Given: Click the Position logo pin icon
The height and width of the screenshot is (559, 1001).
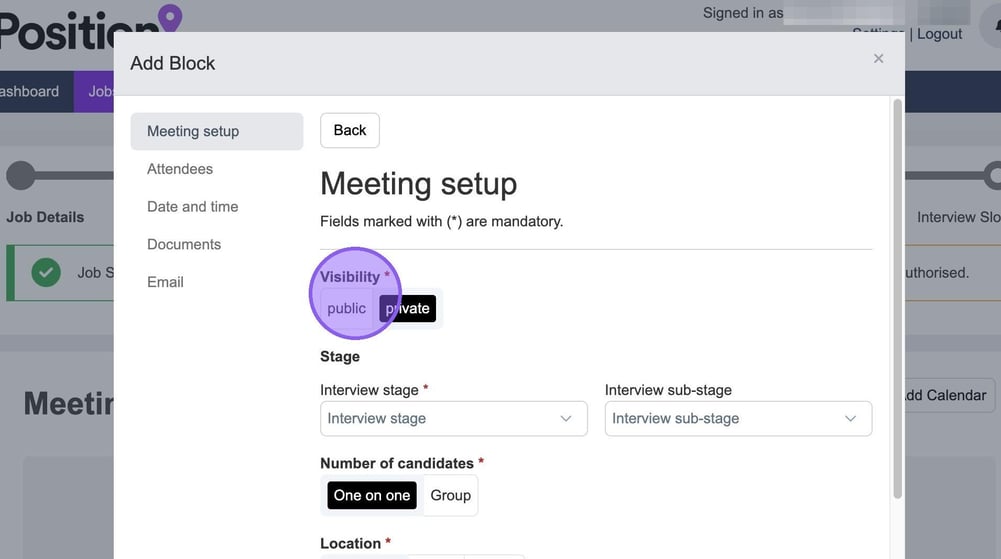Looking at the screenshot, I should coord(171,17).
